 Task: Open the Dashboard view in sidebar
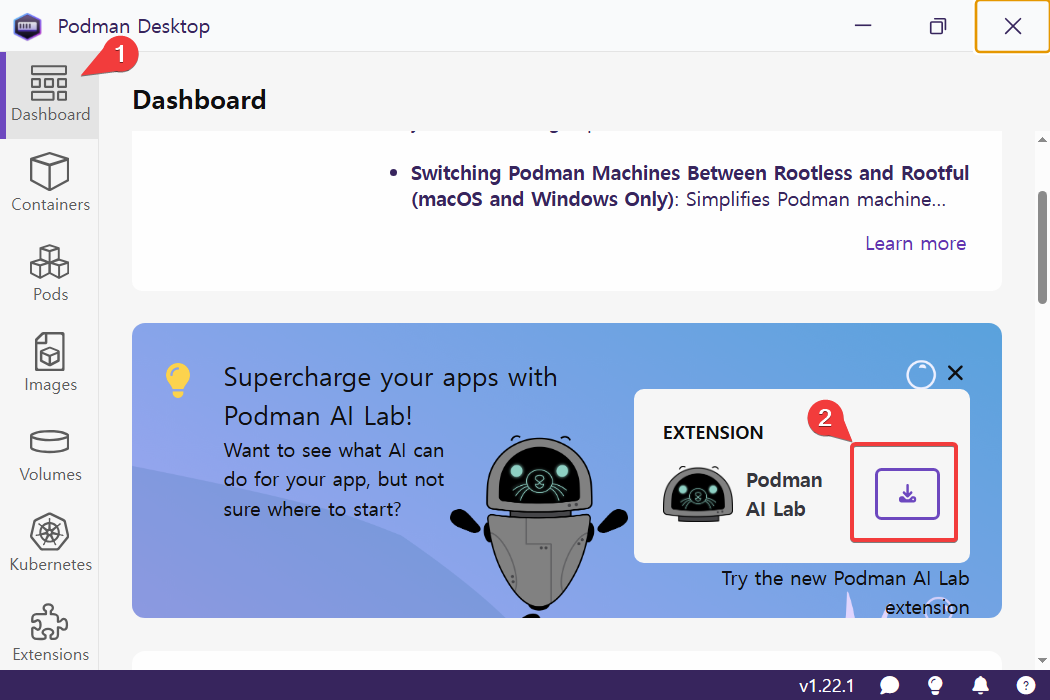tap(50, 95)
